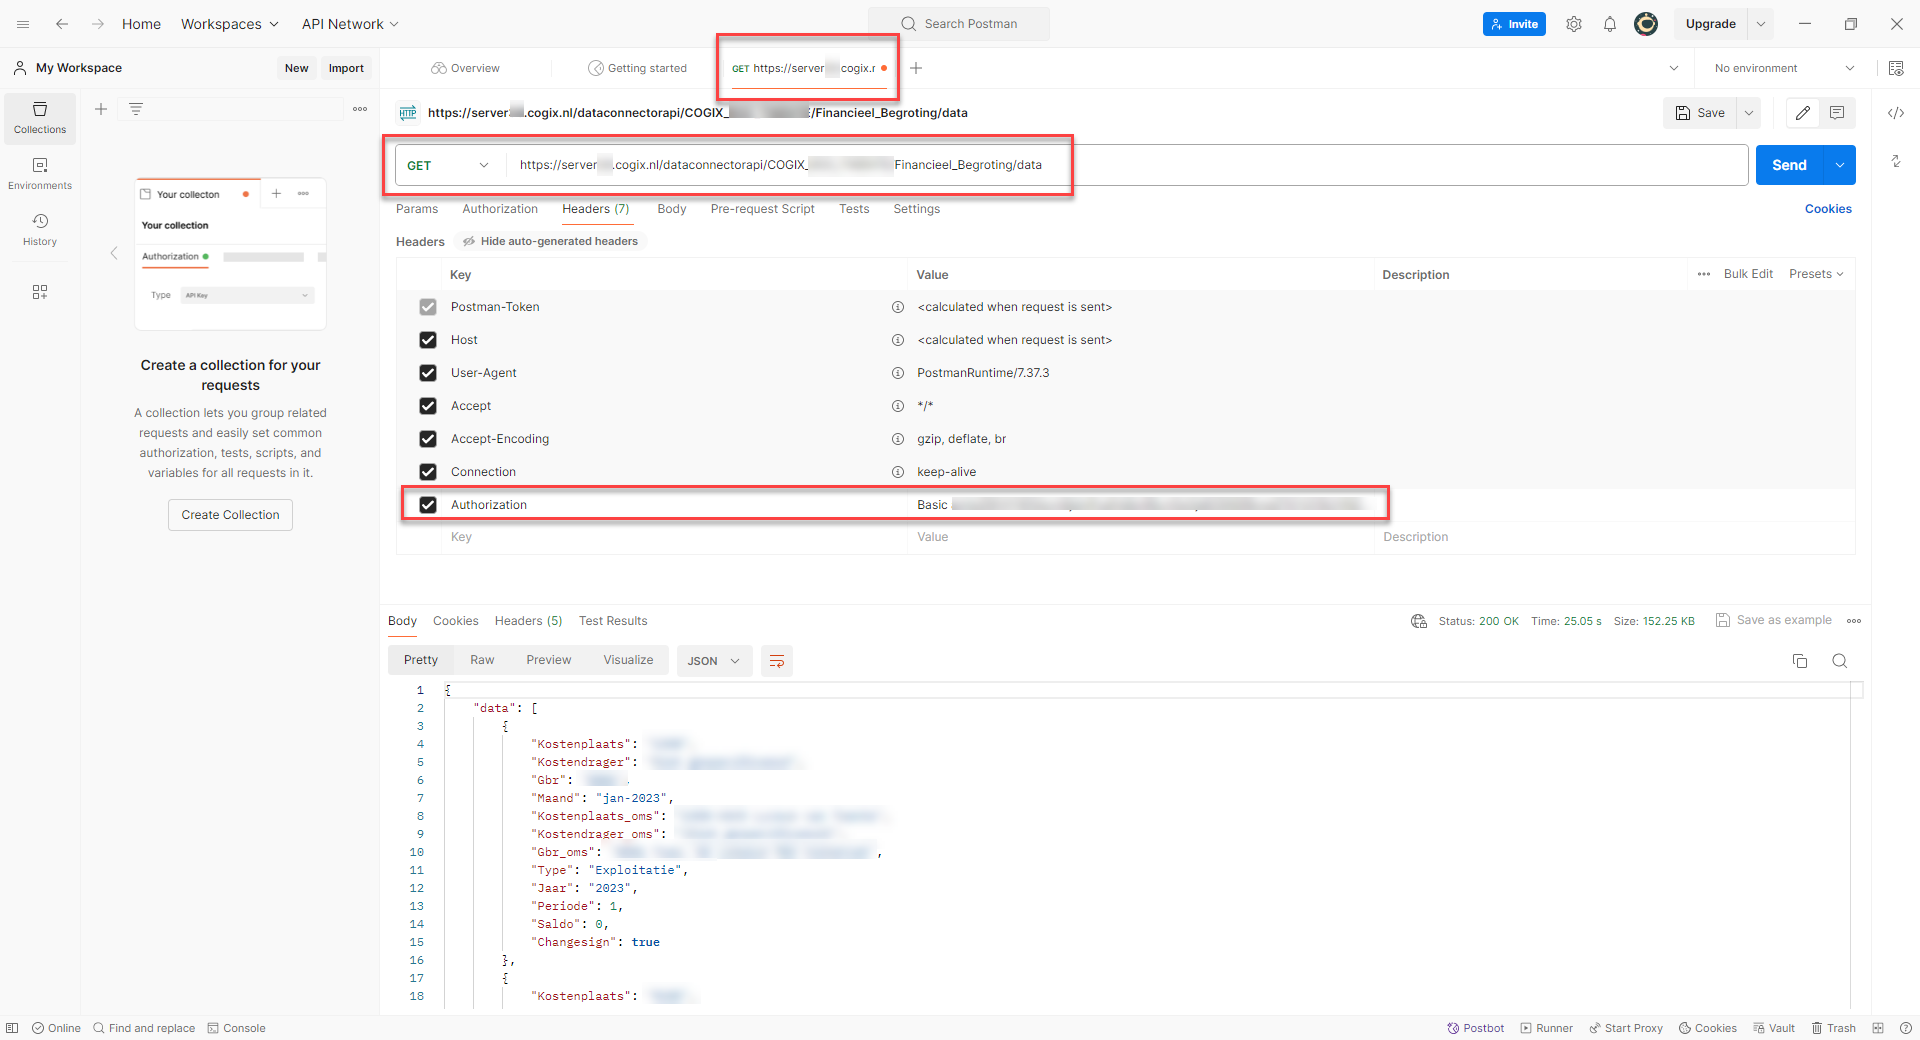Viewport: 1920px width, 1040px height.
Task: Open Postbot in the status bar
Action: point(1476,1028)
